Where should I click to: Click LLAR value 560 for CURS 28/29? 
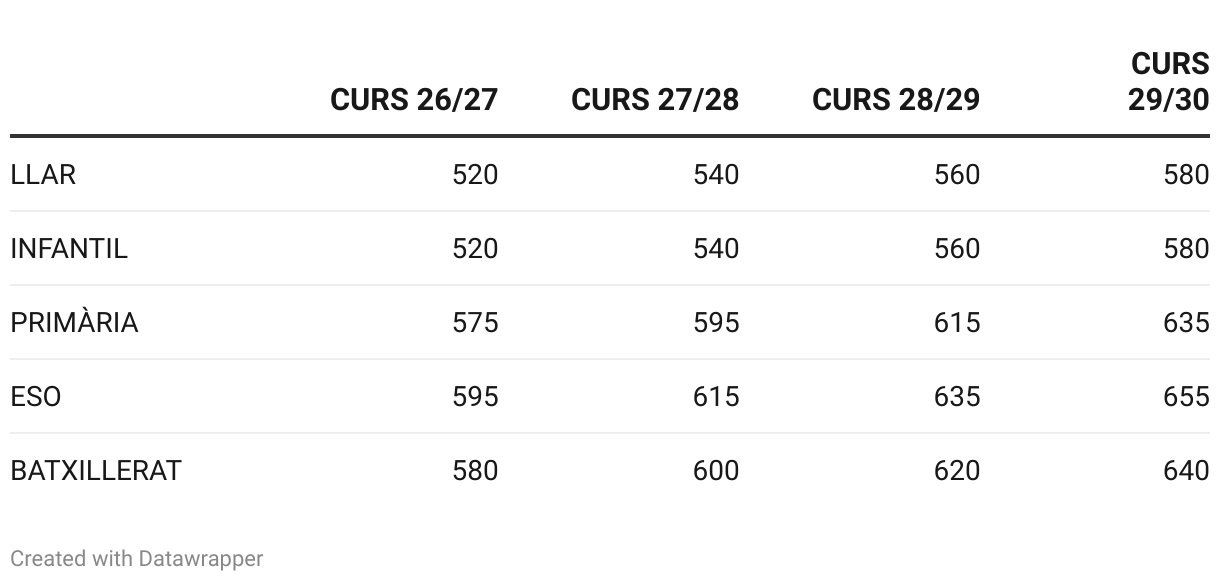tap(957, 175)
